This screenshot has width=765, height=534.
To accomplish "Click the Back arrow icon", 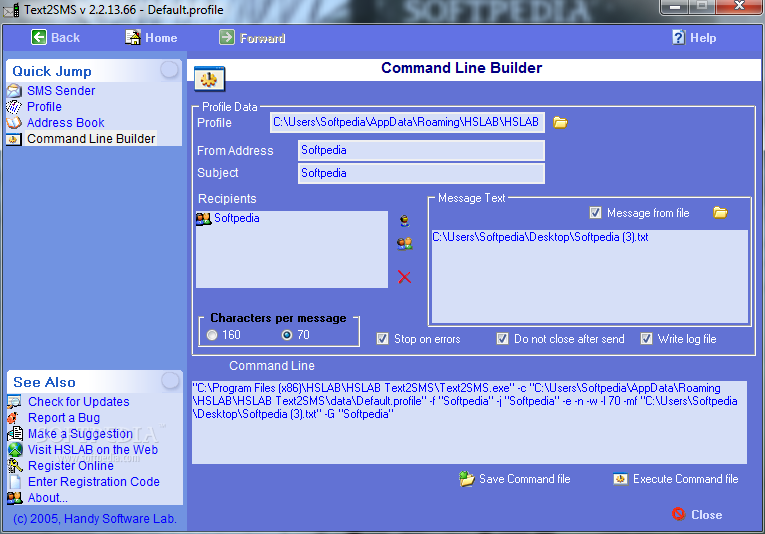I will (x=39, y=37).
